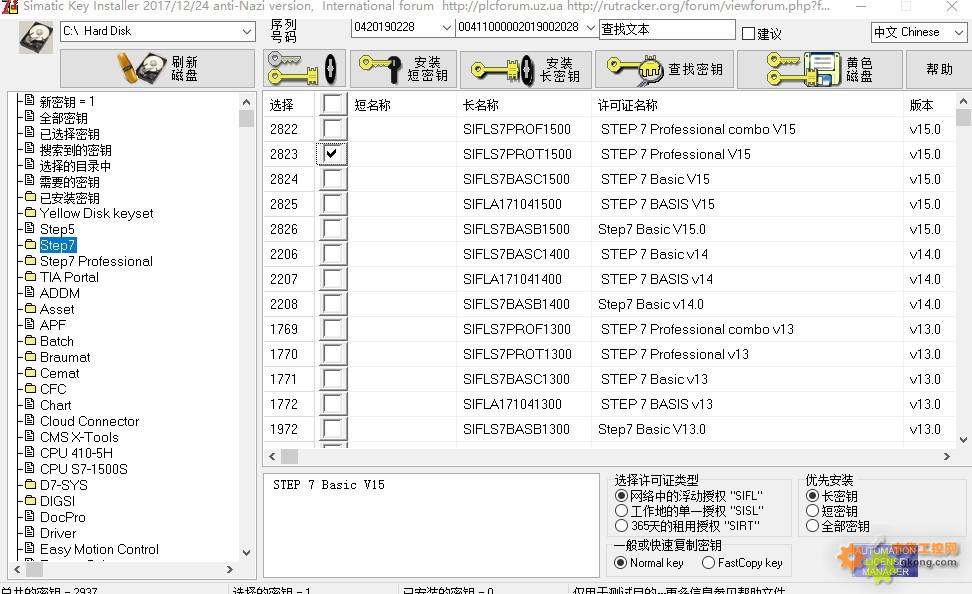972x594 pixels.
Task: Select the Normal key radio button
Action: 620,562
